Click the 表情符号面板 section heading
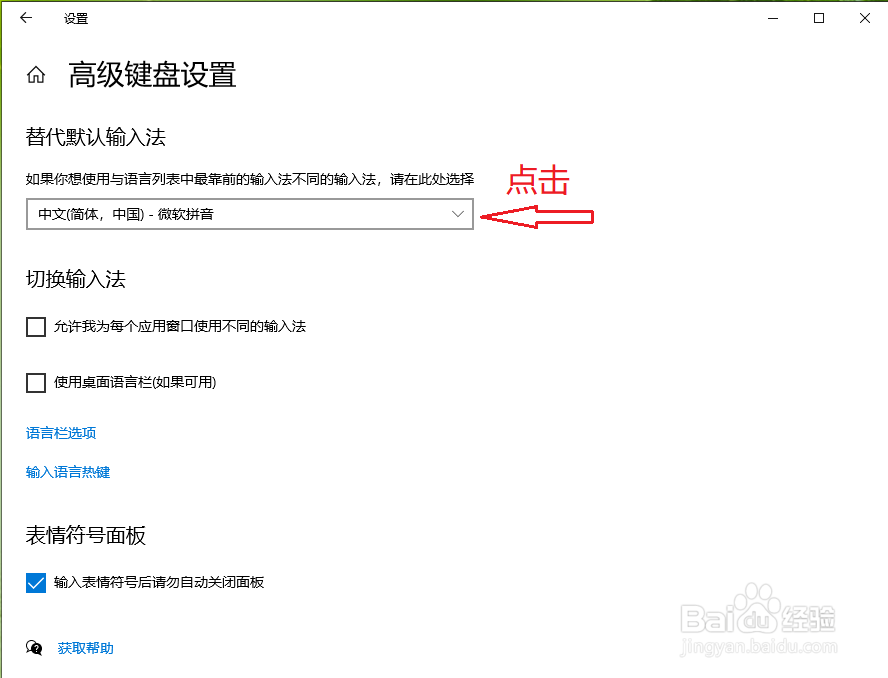The height and width of the screenshot is (678, 888). tap(86, 535)
